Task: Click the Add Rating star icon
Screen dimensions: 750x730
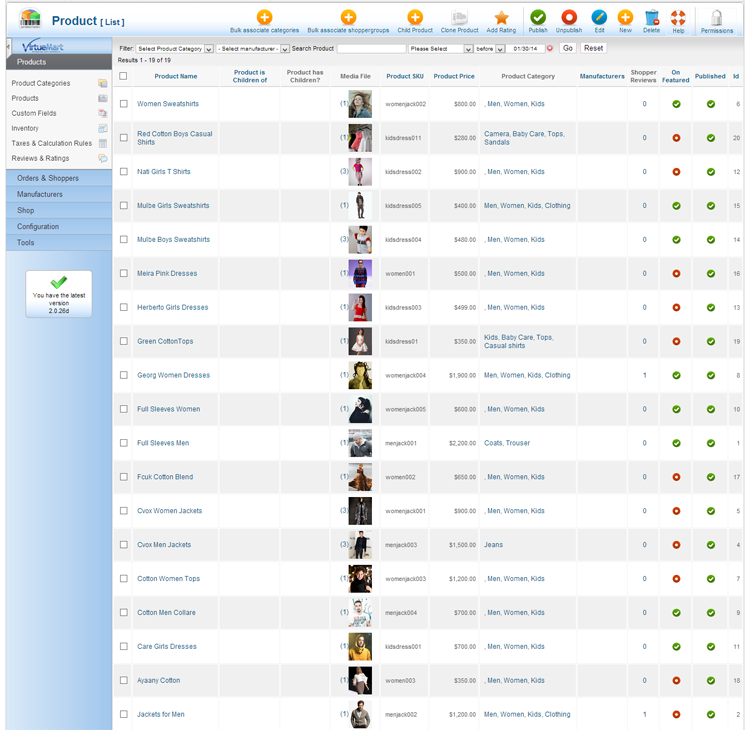Action: (501, 18)
